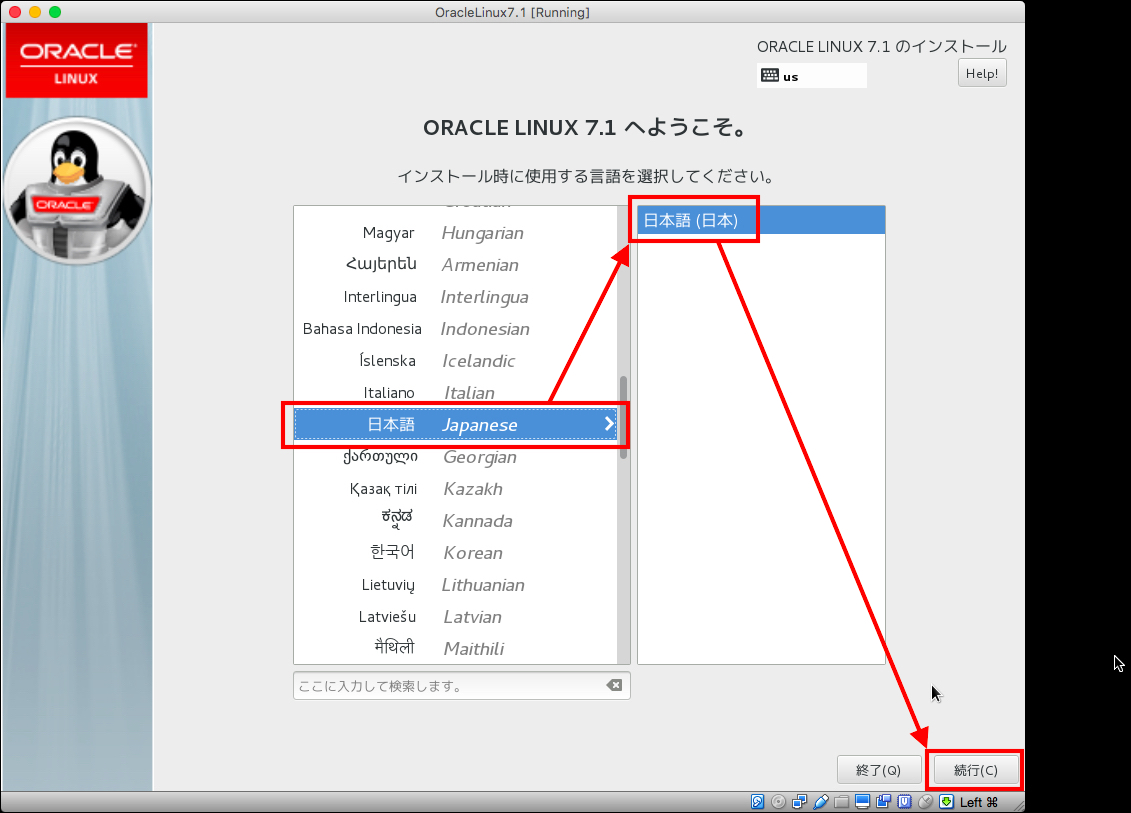1131x813 pixels.
Task: Click the USB devices status icon
Action: click(x=821, y=802)
